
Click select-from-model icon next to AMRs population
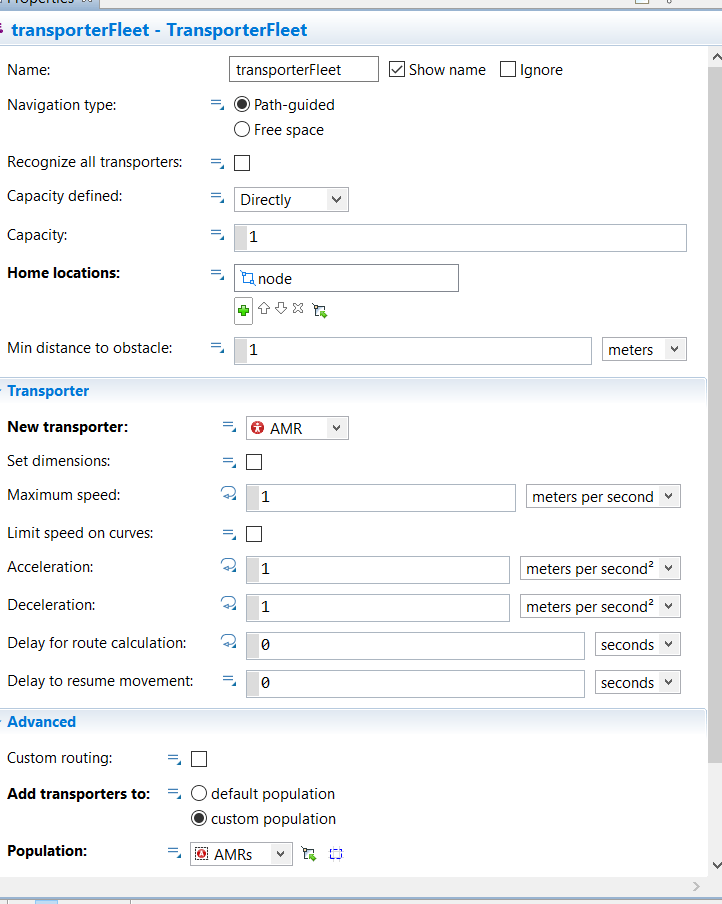point(309,854)
